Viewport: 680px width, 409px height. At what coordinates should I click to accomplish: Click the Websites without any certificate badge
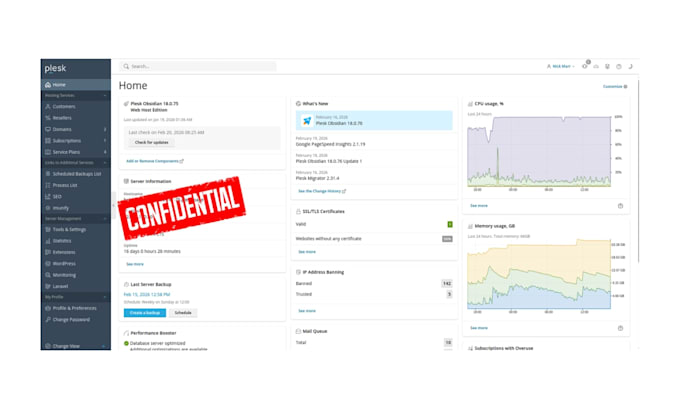(x=447, y=239)
